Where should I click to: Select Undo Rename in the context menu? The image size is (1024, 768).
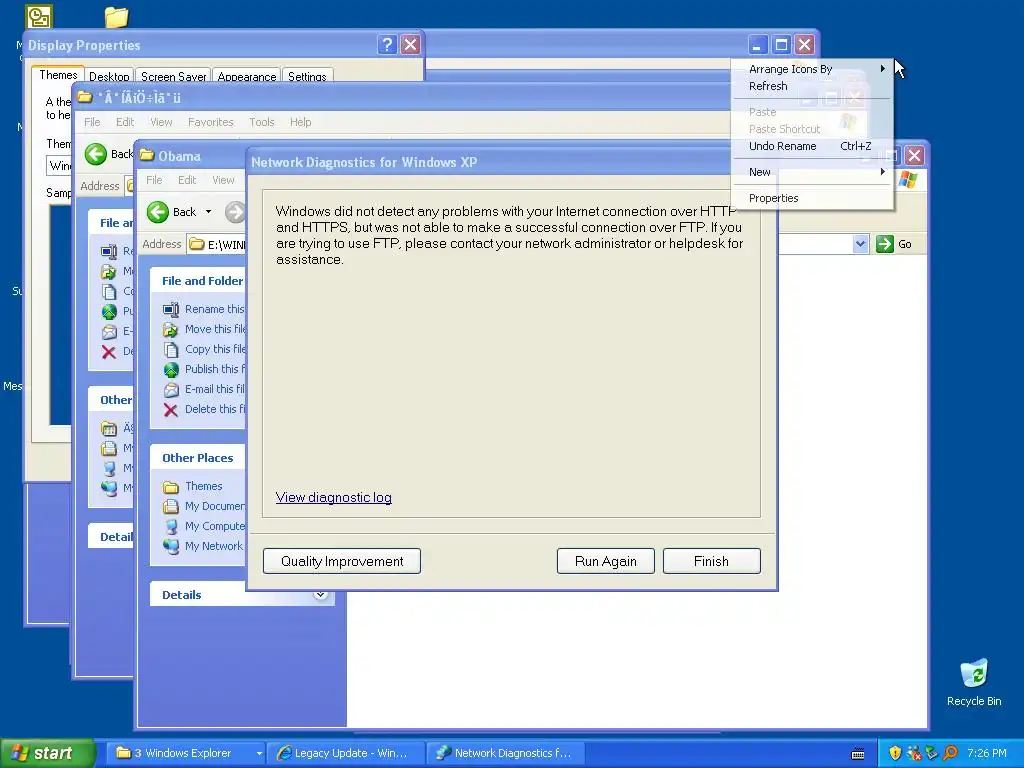coord(812,146)
